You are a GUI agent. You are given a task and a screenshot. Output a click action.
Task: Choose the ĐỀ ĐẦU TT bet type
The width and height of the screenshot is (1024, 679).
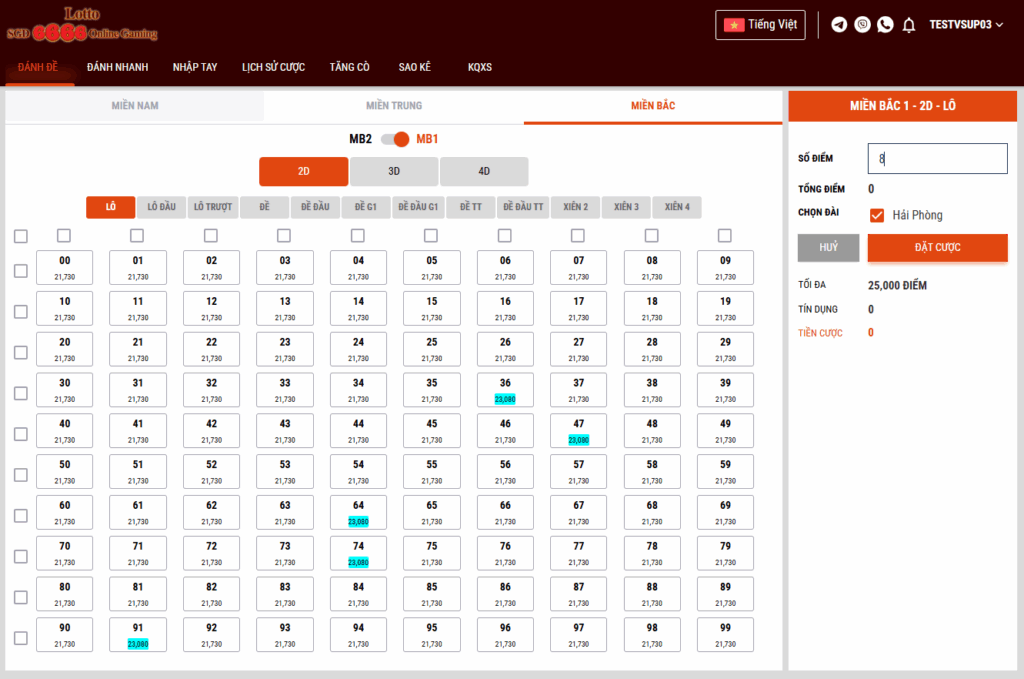click(523, 207)
